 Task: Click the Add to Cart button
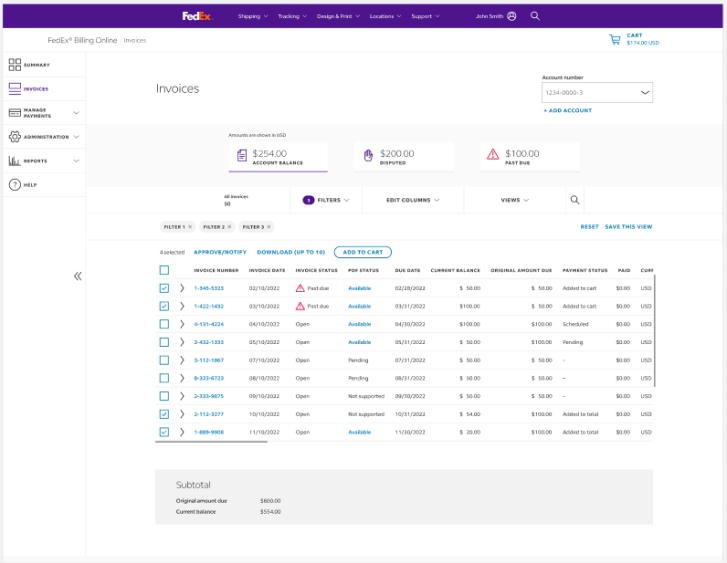click(363, 252)
